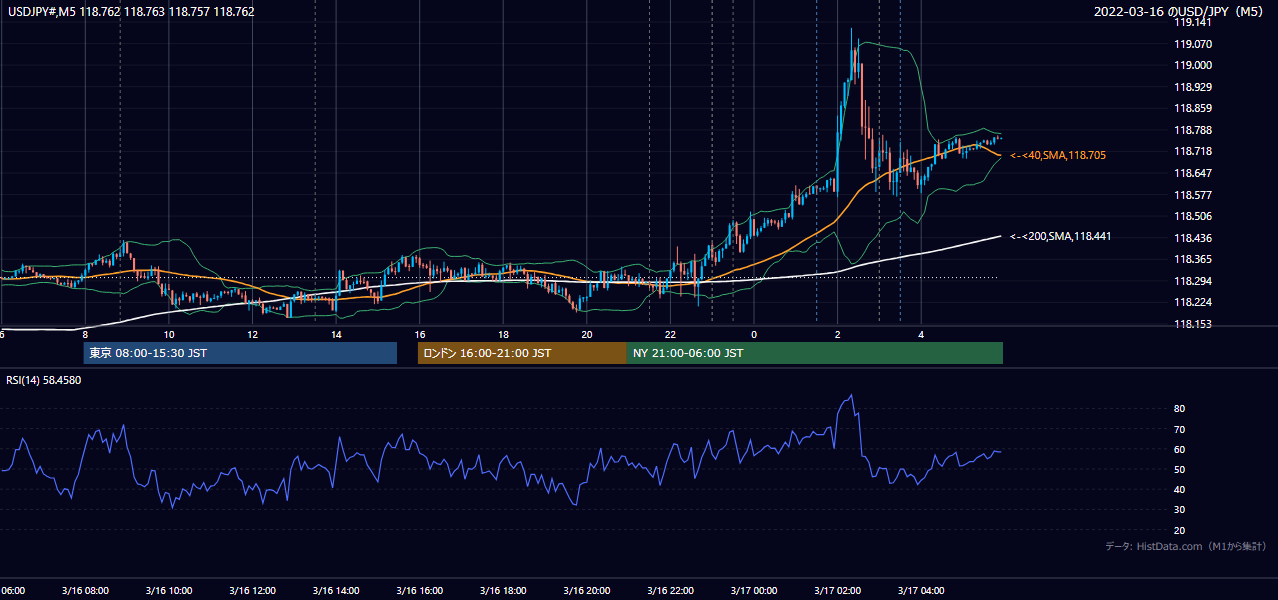Click the 3/16 10:00 time axis label
1278x600 pixels.
coord(168,591)
